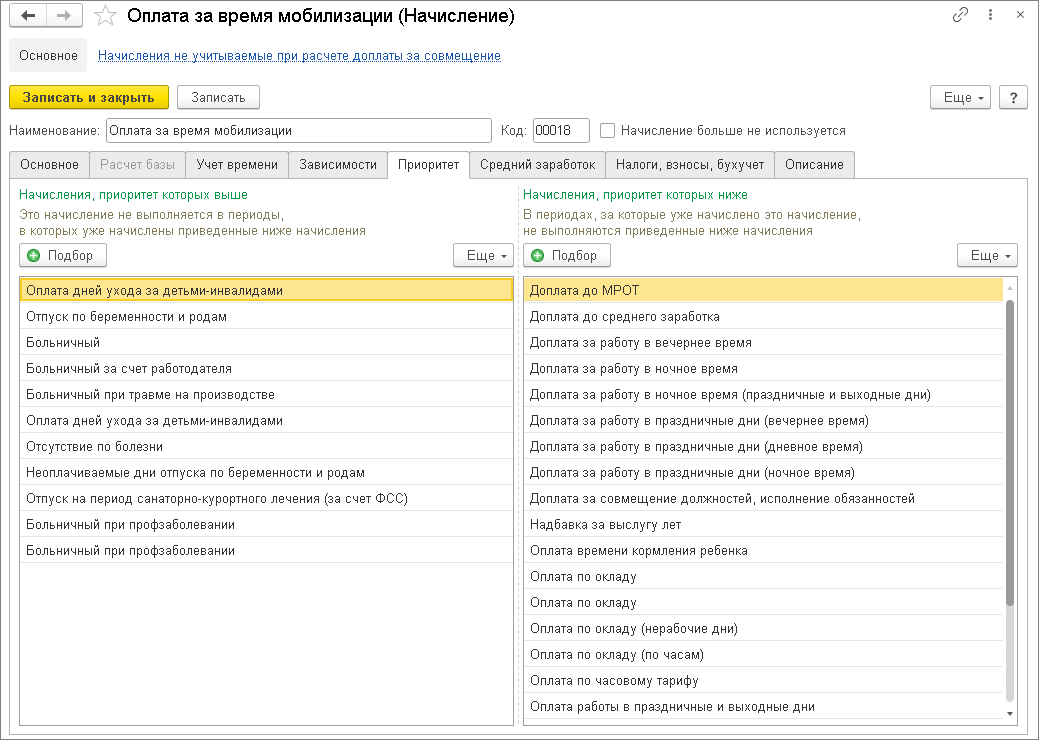Open the 'Описание' tab
The image size is (1039, 740).
click(x=814, y=164)
